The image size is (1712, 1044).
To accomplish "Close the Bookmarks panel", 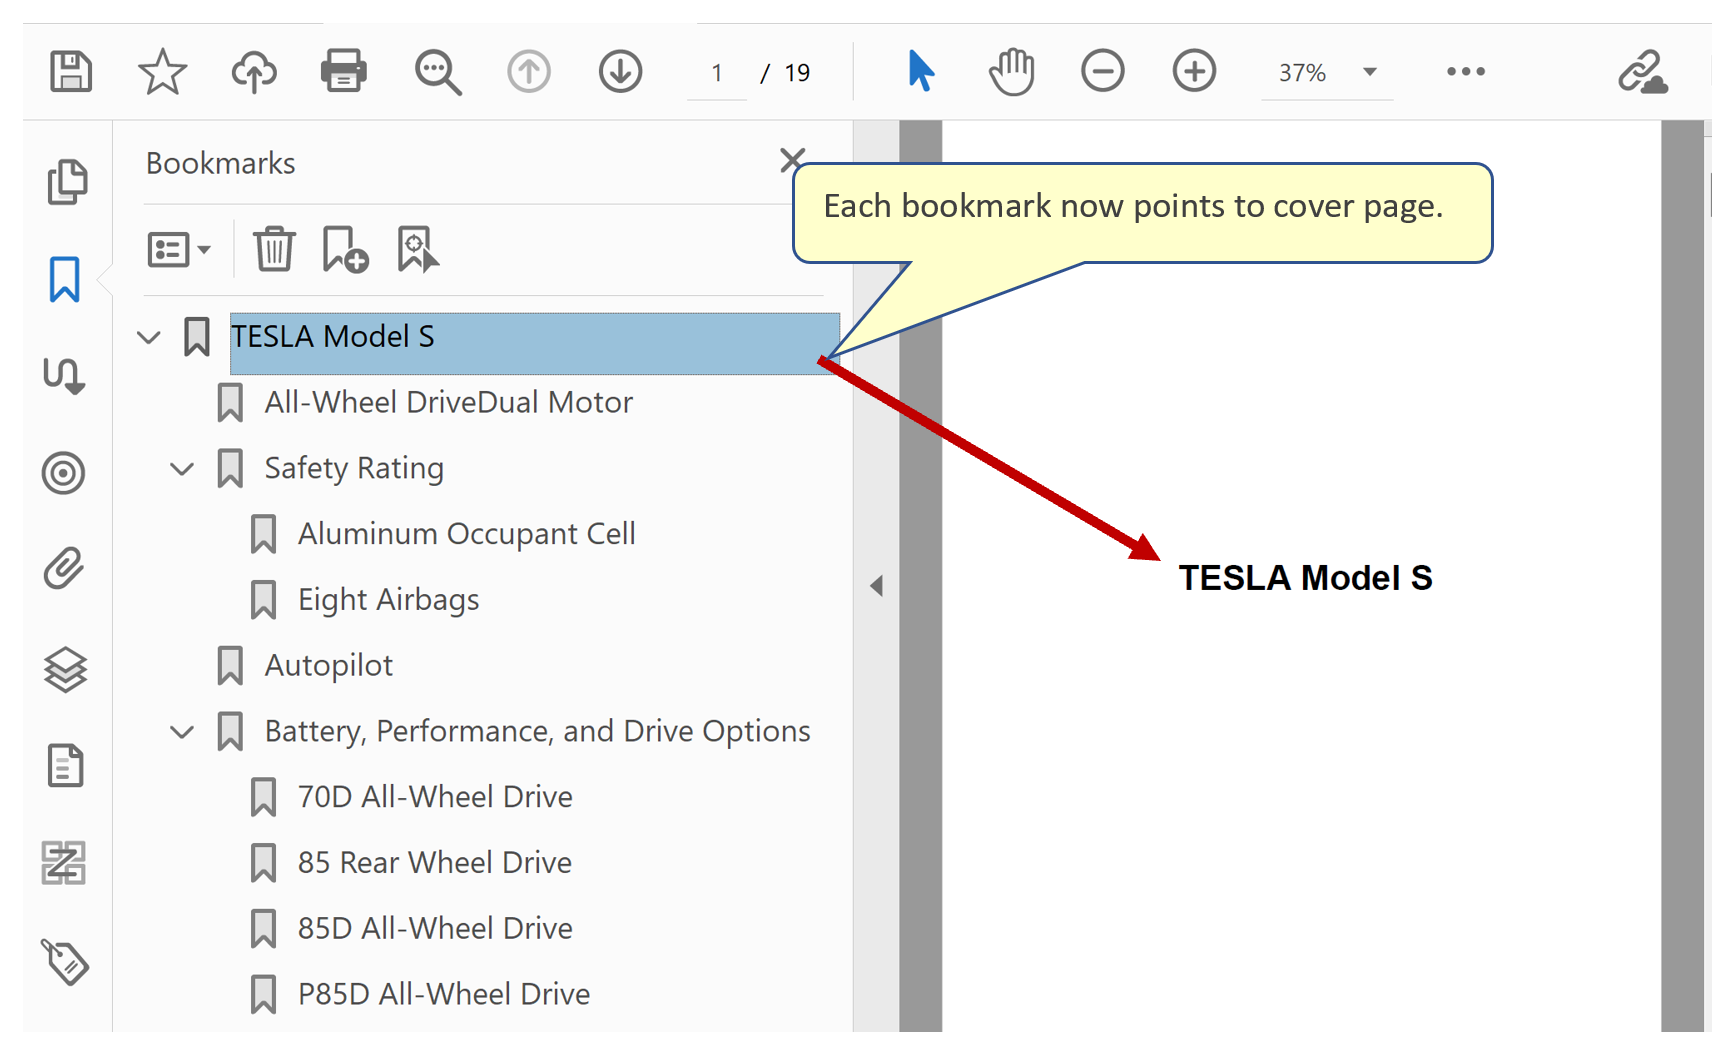I will [x=792, y=160].
